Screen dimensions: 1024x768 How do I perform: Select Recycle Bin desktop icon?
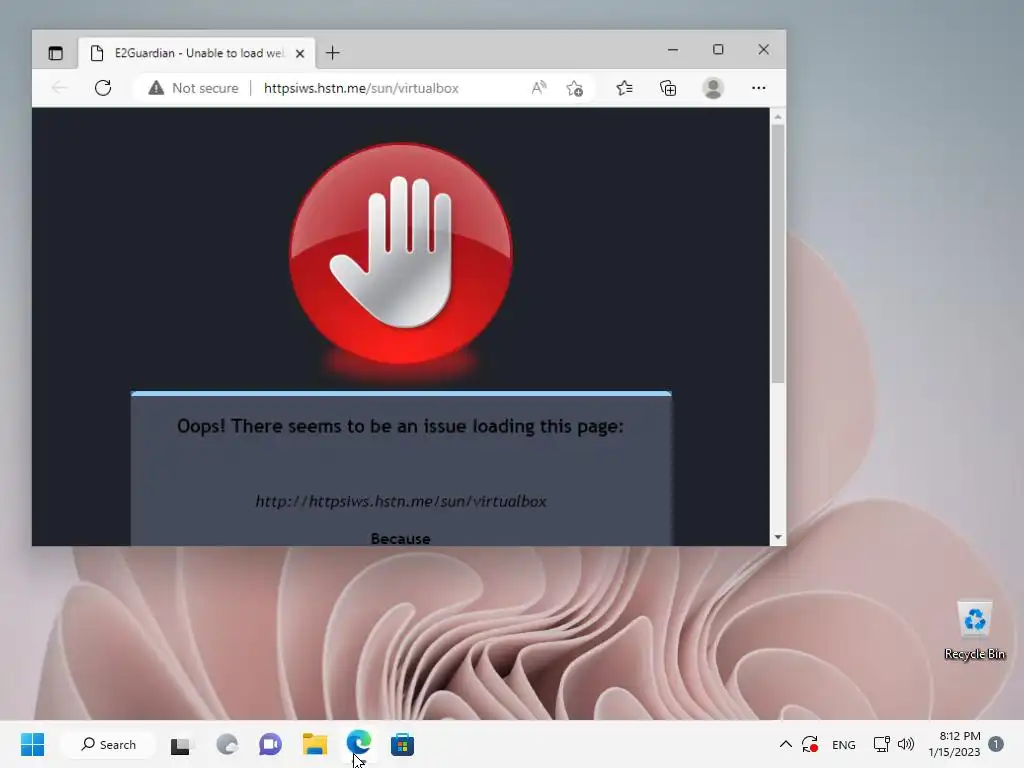974,631
